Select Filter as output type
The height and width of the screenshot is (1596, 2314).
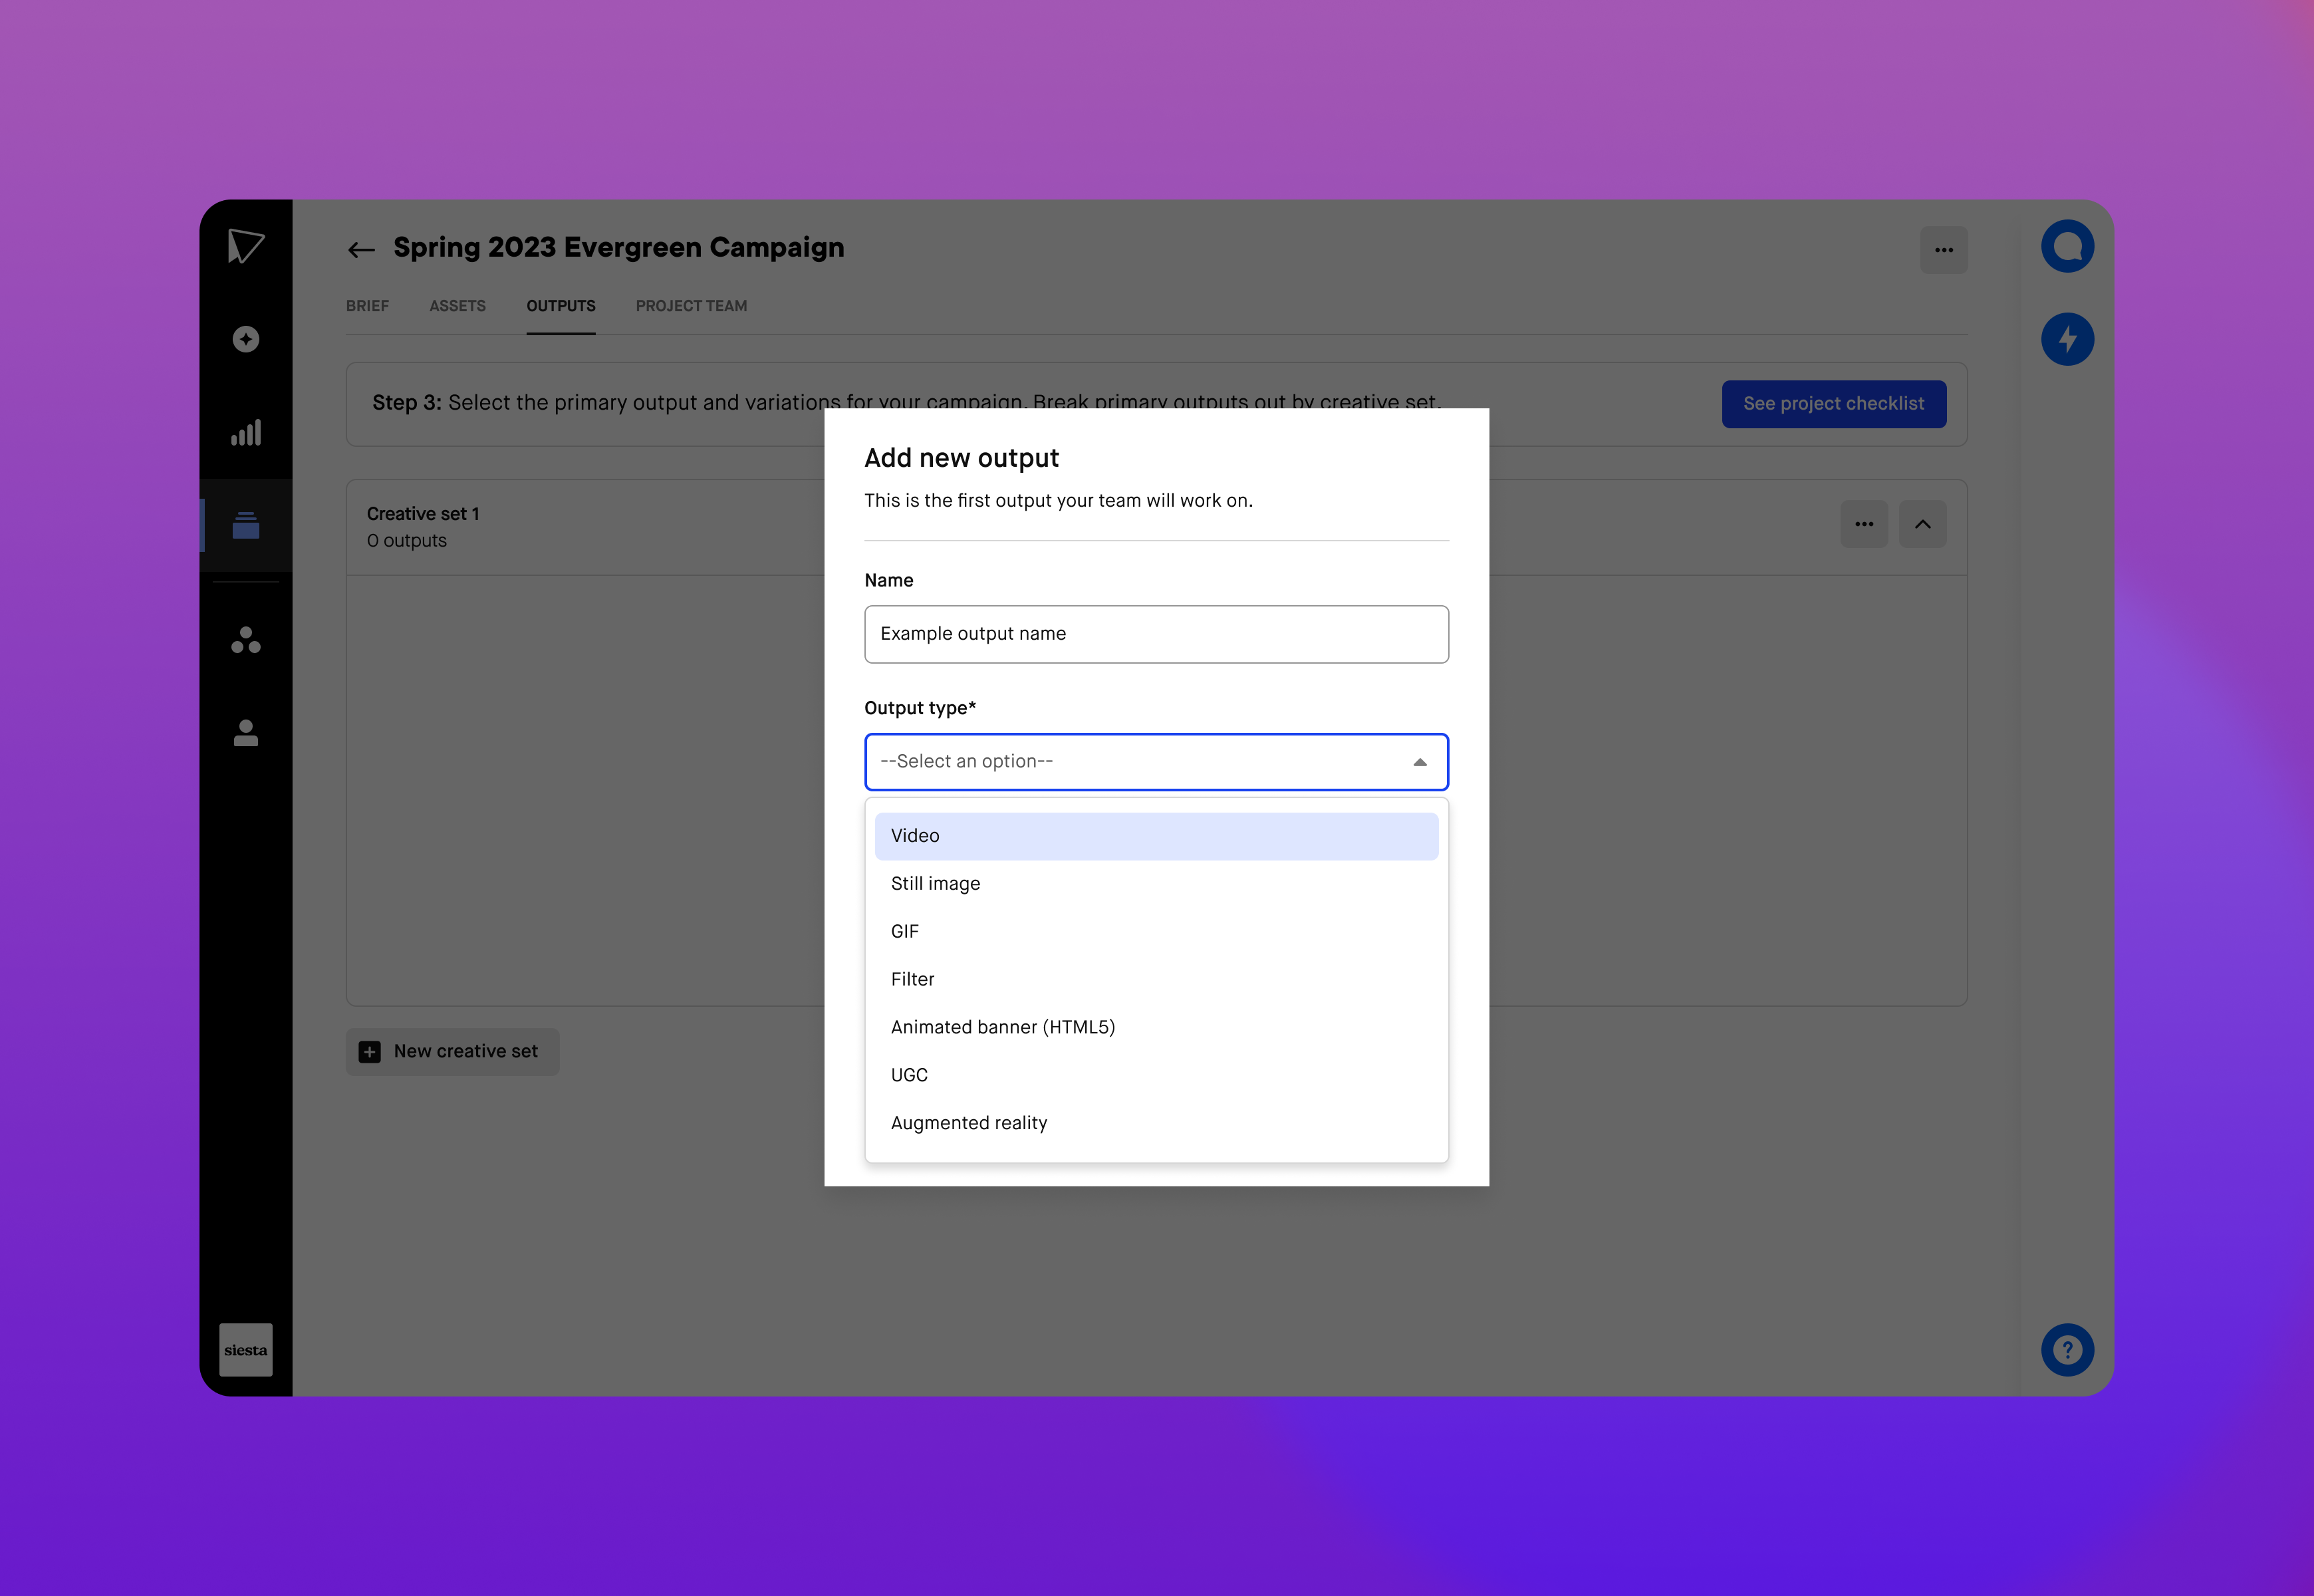1156,980
